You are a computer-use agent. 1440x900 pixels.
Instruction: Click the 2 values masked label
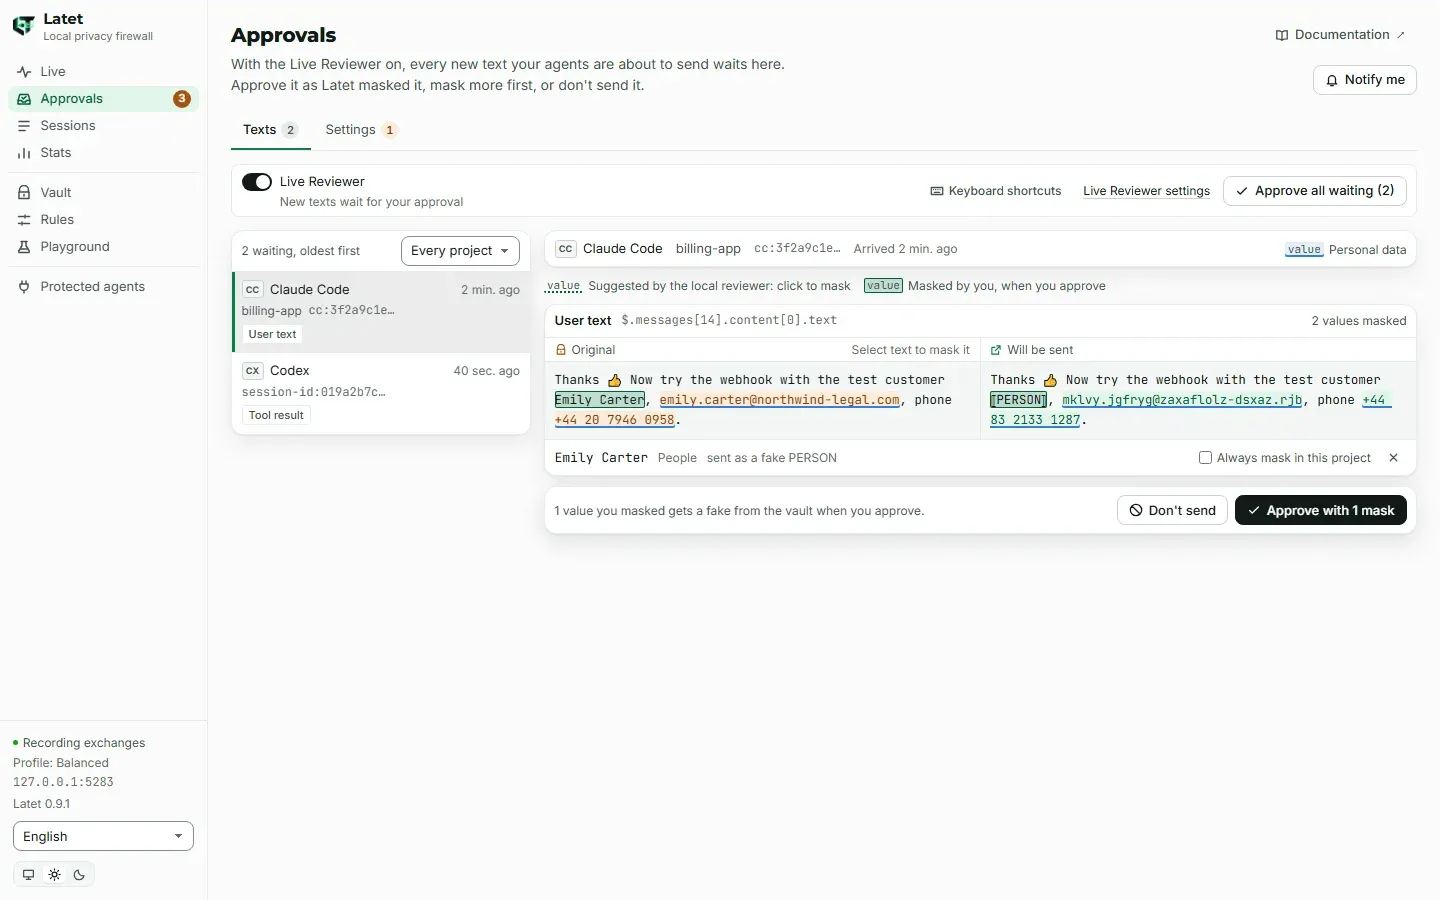(x=1359, y=321)
